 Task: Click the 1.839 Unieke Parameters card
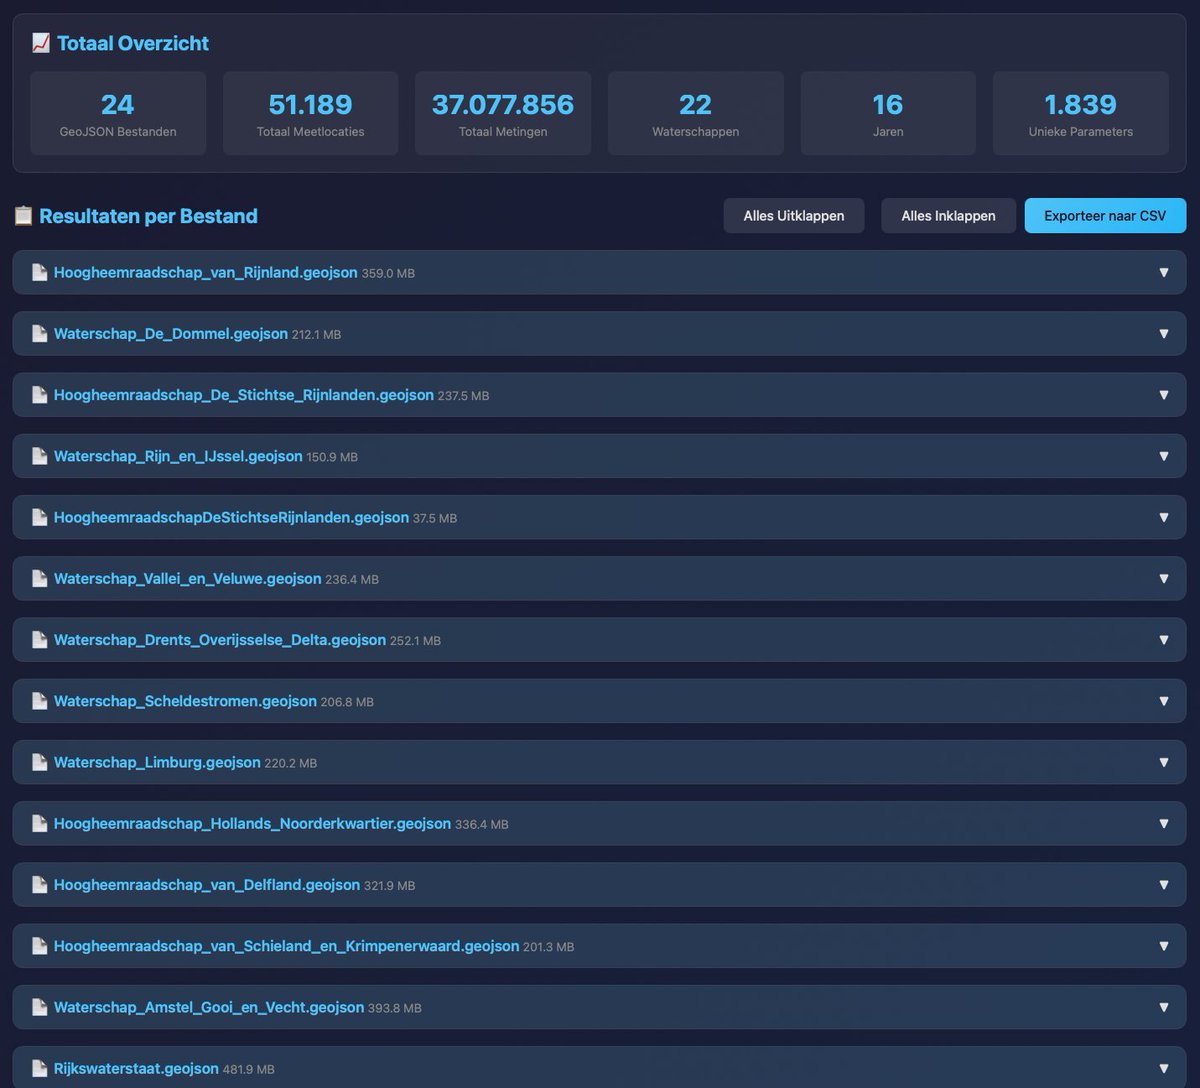point(1080,113)
